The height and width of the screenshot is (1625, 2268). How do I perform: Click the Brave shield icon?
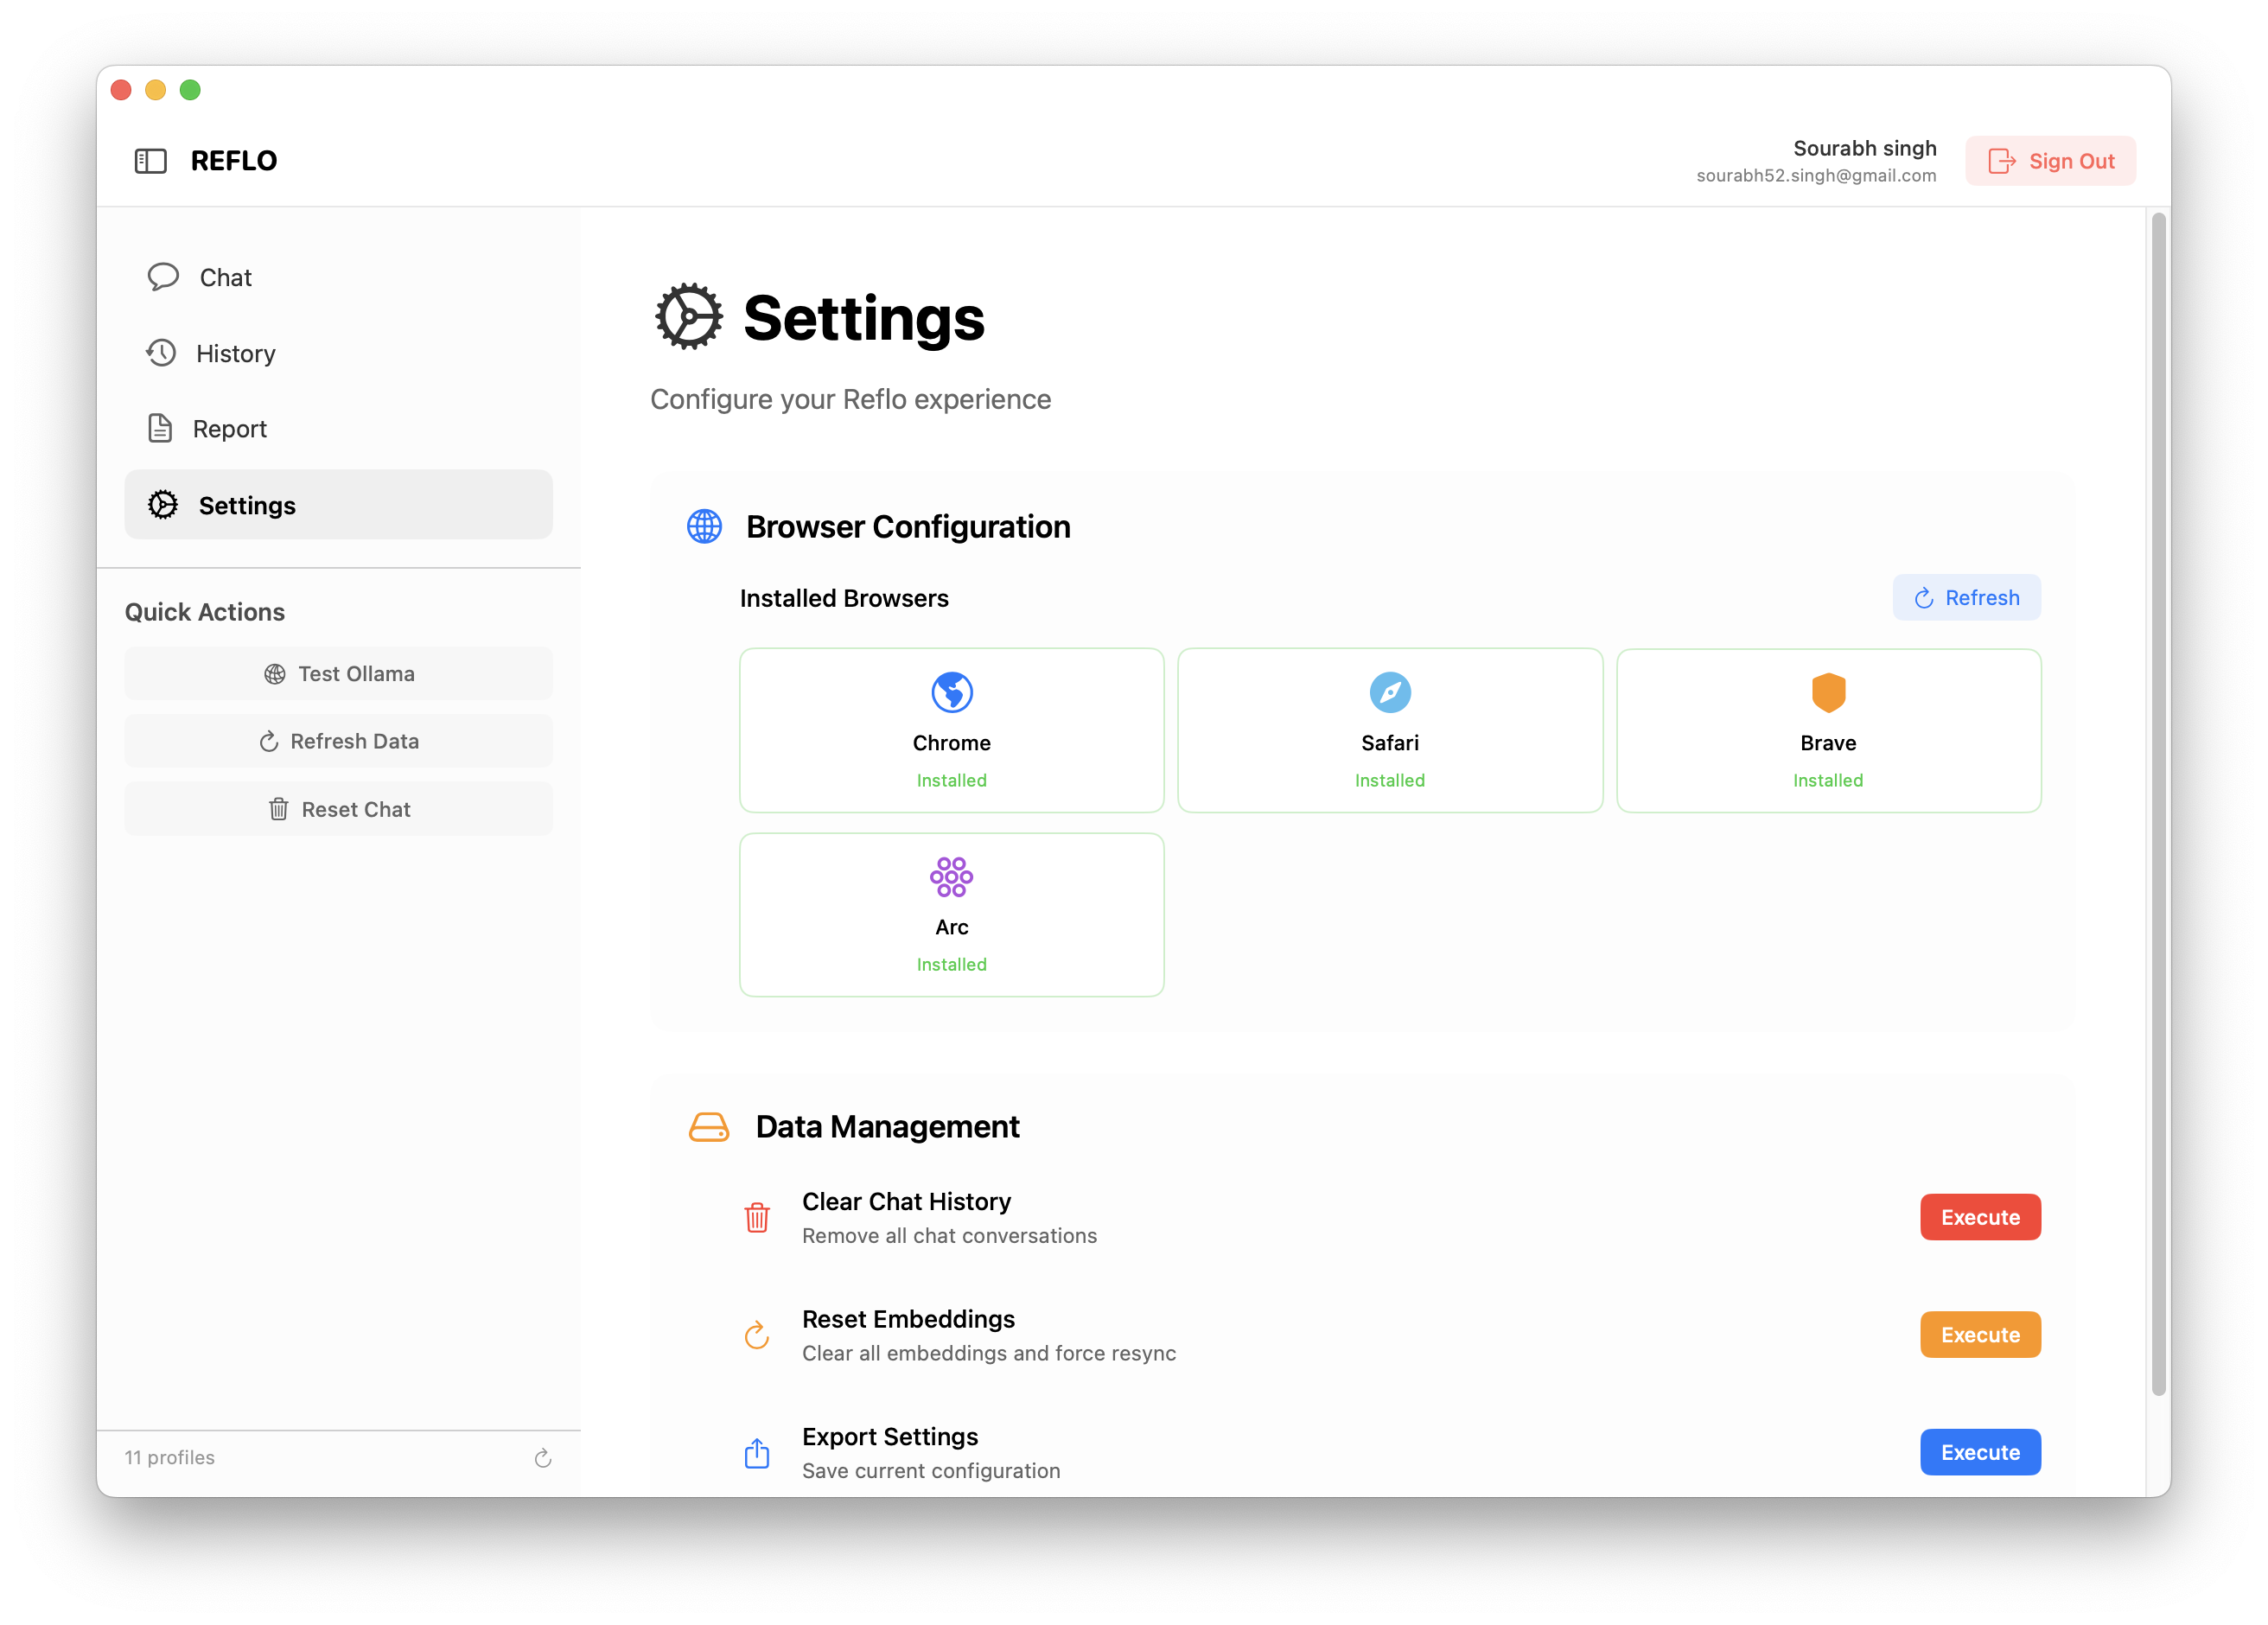(1827, 692)
